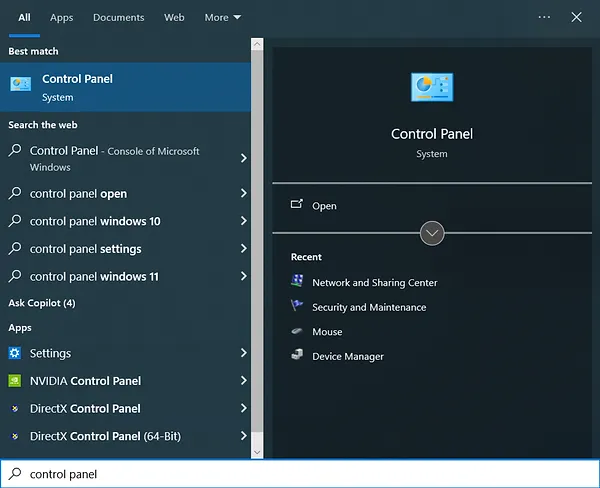The width and height of the screenshot is (600, 488).
Task: Click the magnifier icon in the search box
Action: (x=15, y=474)
